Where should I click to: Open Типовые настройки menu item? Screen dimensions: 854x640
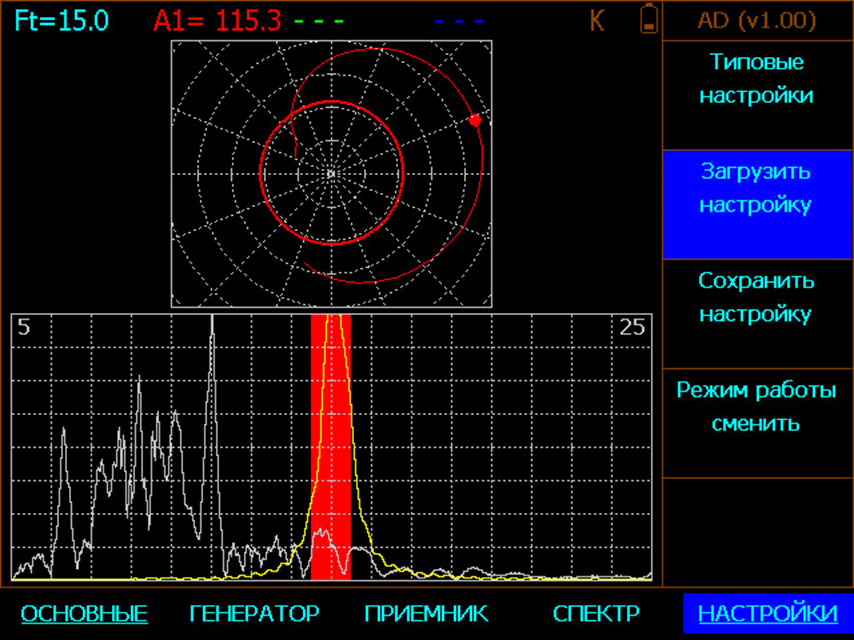pos(756,79)
